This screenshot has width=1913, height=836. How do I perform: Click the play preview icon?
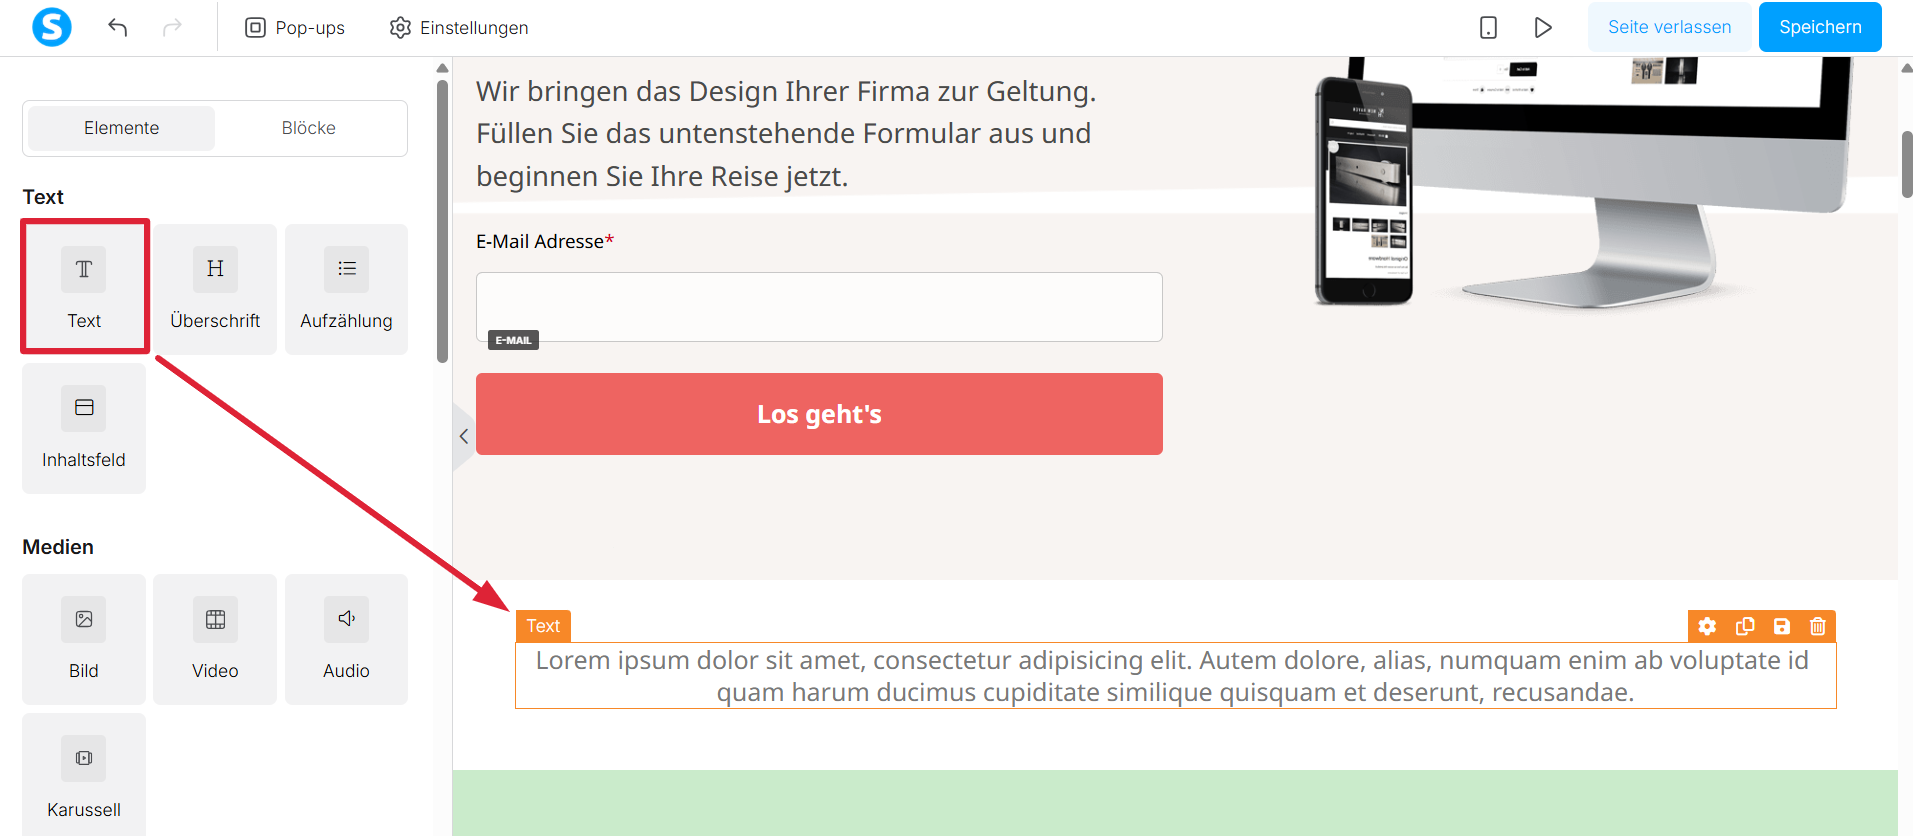pyautogui.click(x=1543, y=27)
